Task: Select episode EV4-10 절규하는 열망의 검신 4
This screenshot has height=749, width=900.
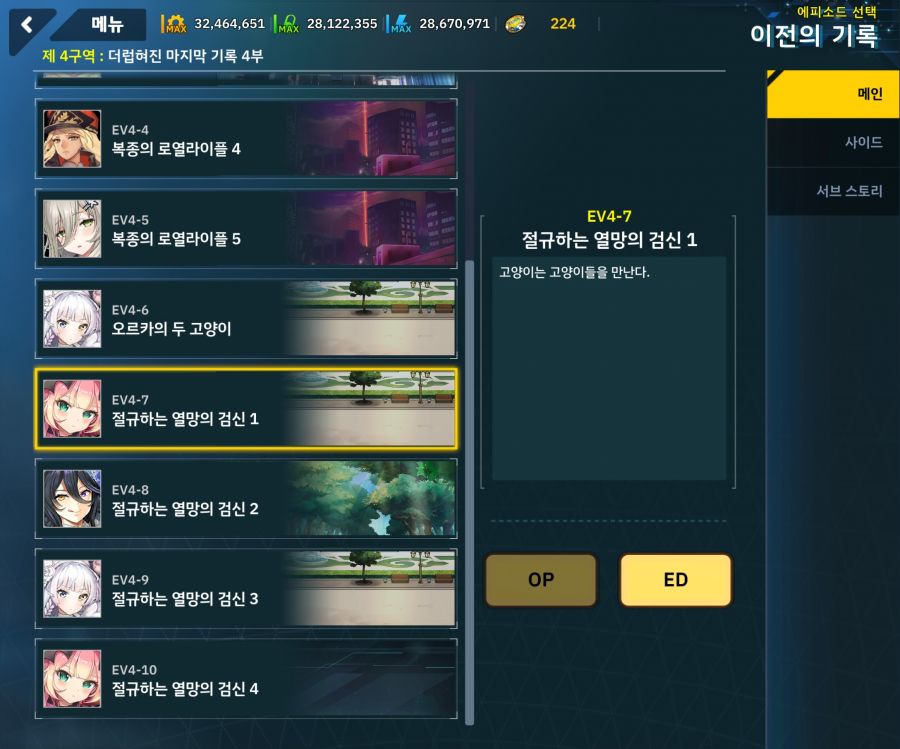Action: pyautogui.click(x=246, y=678)
